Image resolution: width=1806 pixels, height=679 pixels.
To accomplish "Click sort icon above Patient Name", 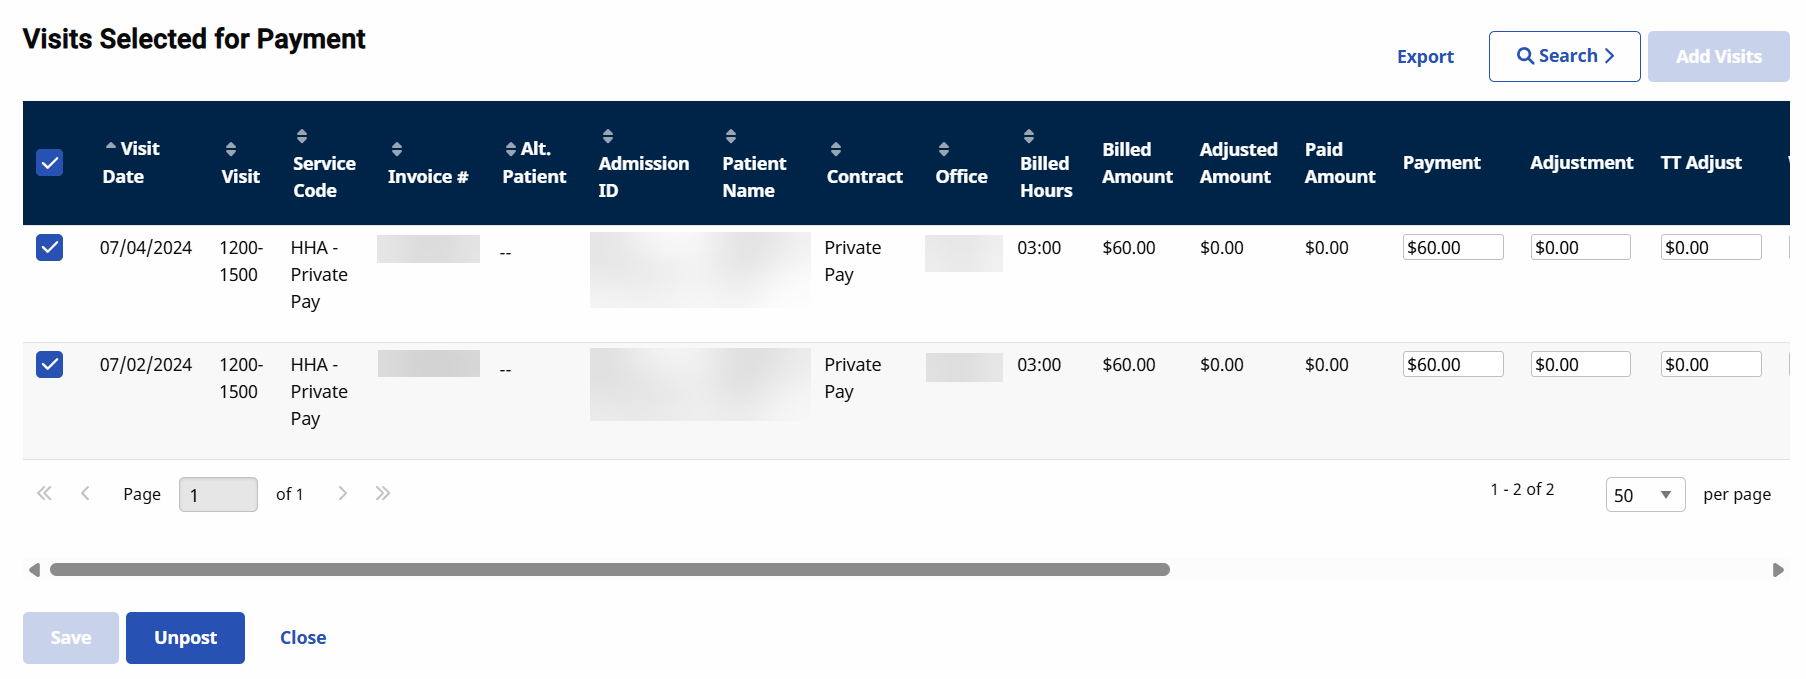I will coord(731,136).
